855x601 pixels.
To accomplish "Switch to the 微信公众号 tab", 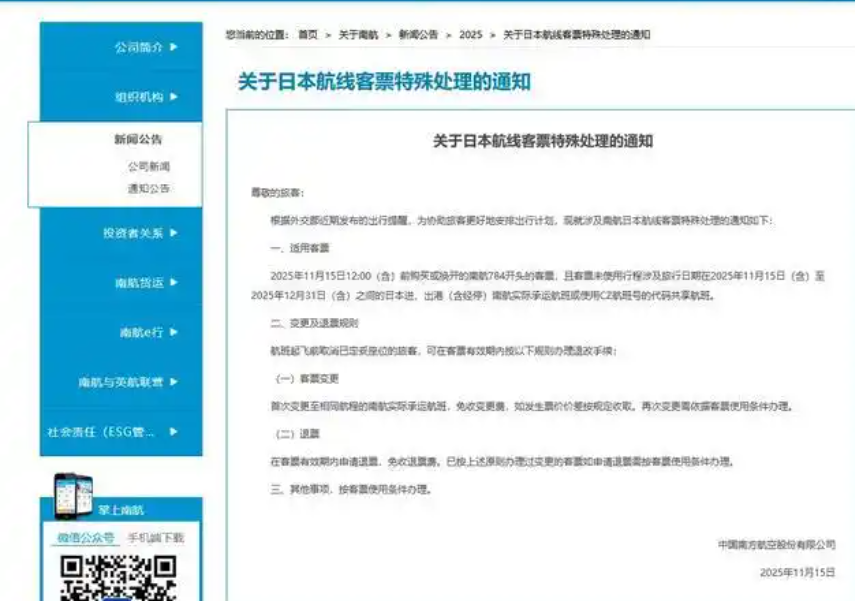I will coord(84,537).
